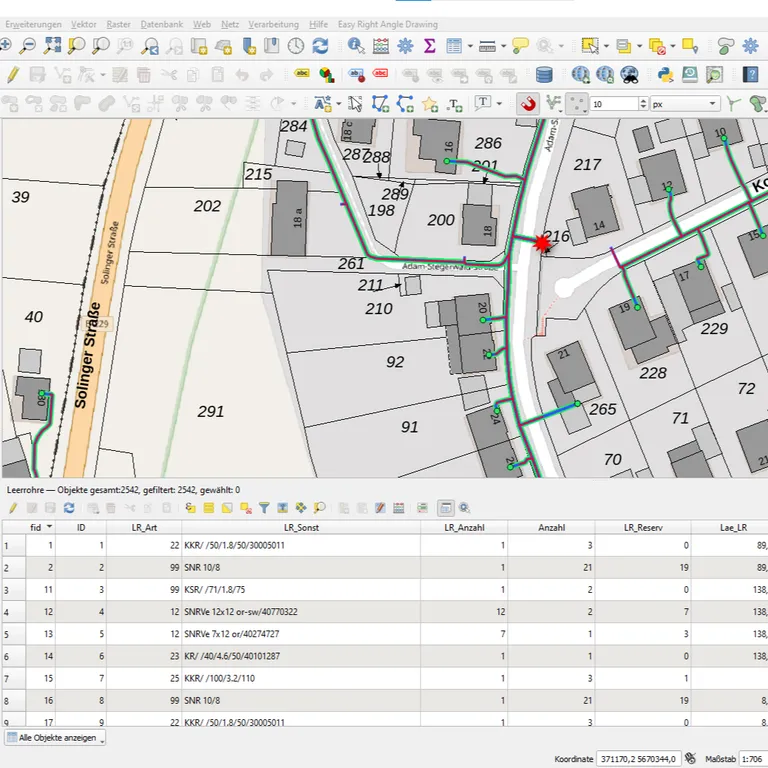
Task: Sort table by LR_Sonst column header
Action: click(x=301, y=528)
